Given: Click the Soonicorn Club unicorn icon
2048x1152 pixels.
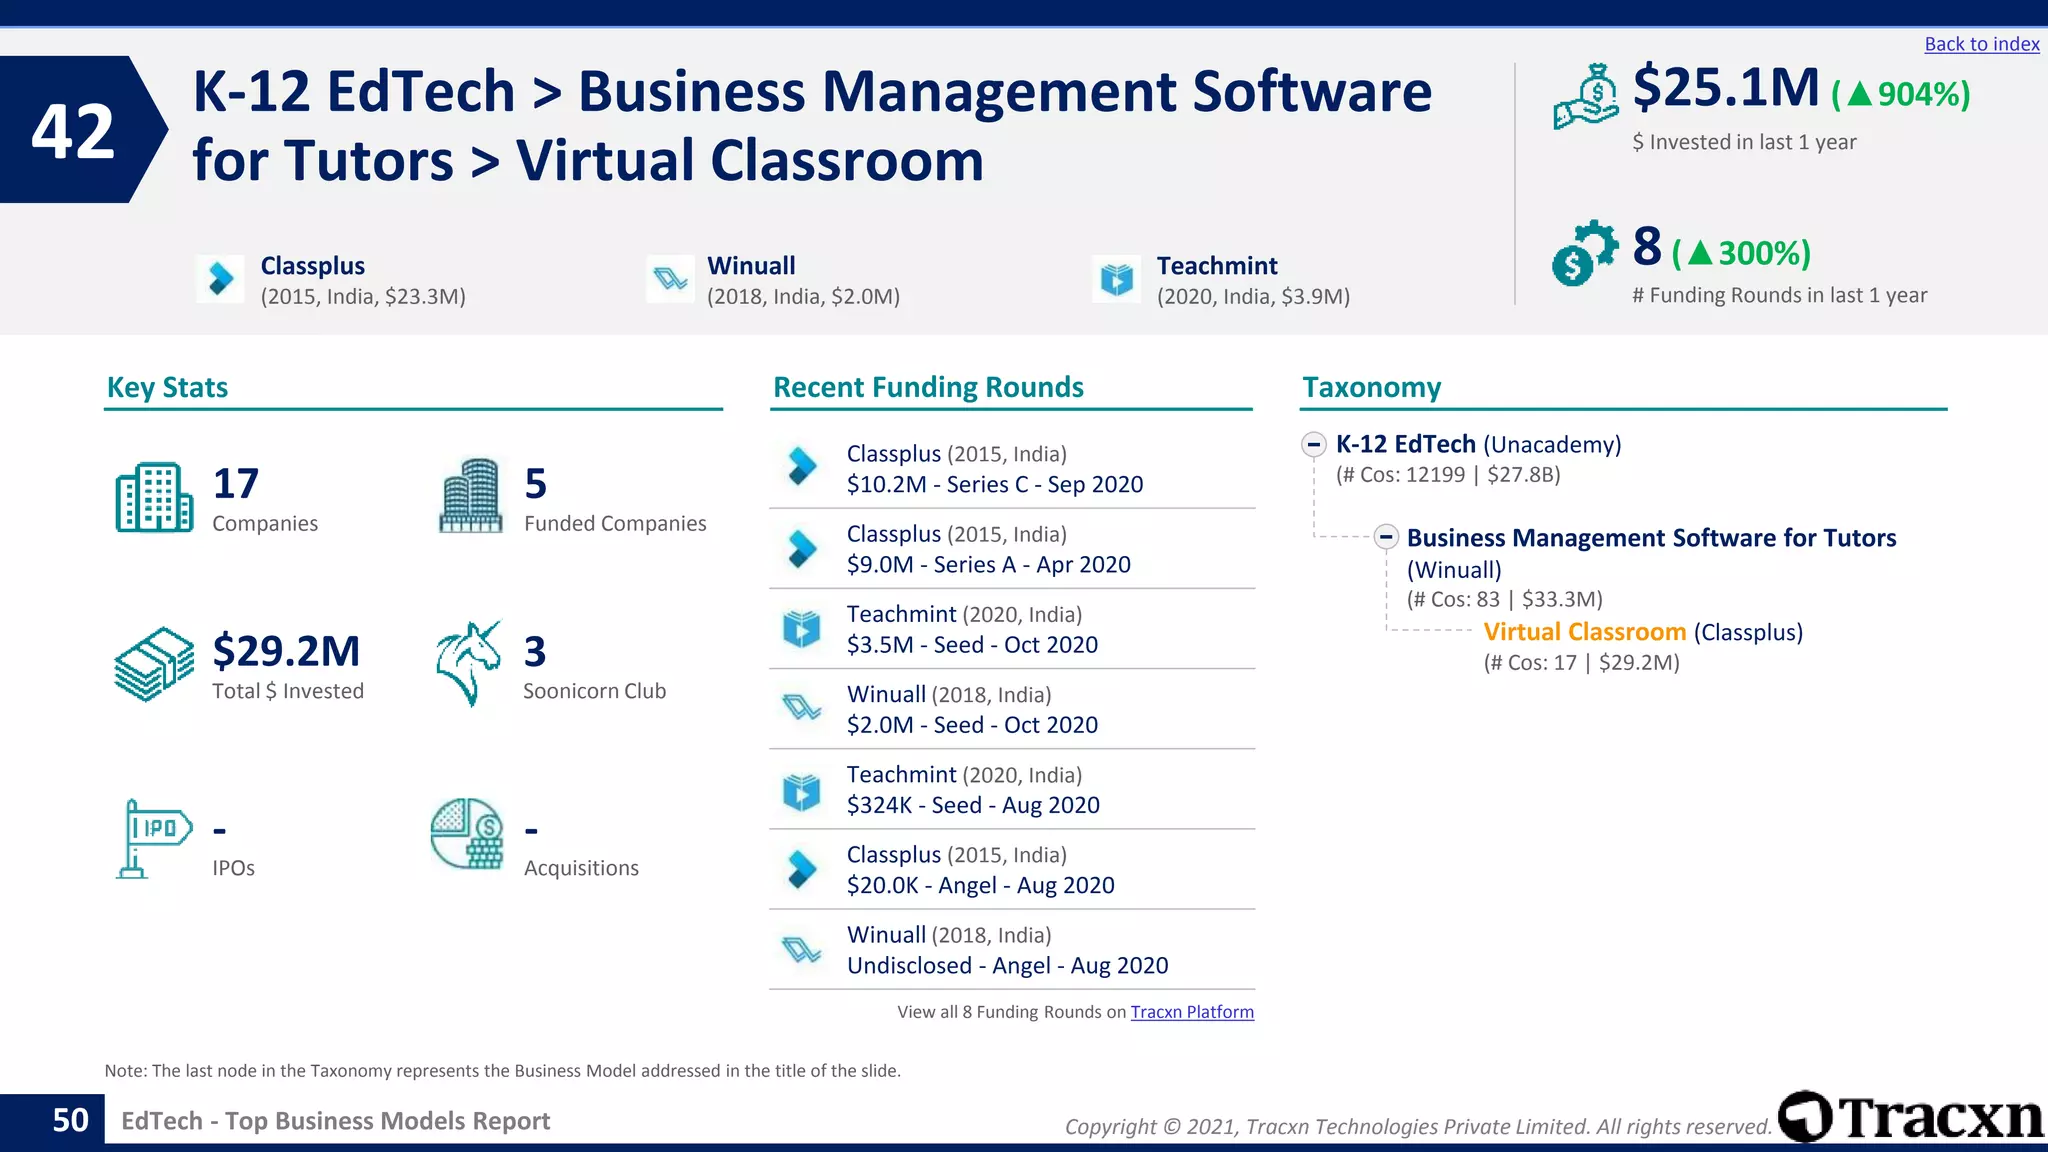Looking at the screenshot, I should coord(469,663).
